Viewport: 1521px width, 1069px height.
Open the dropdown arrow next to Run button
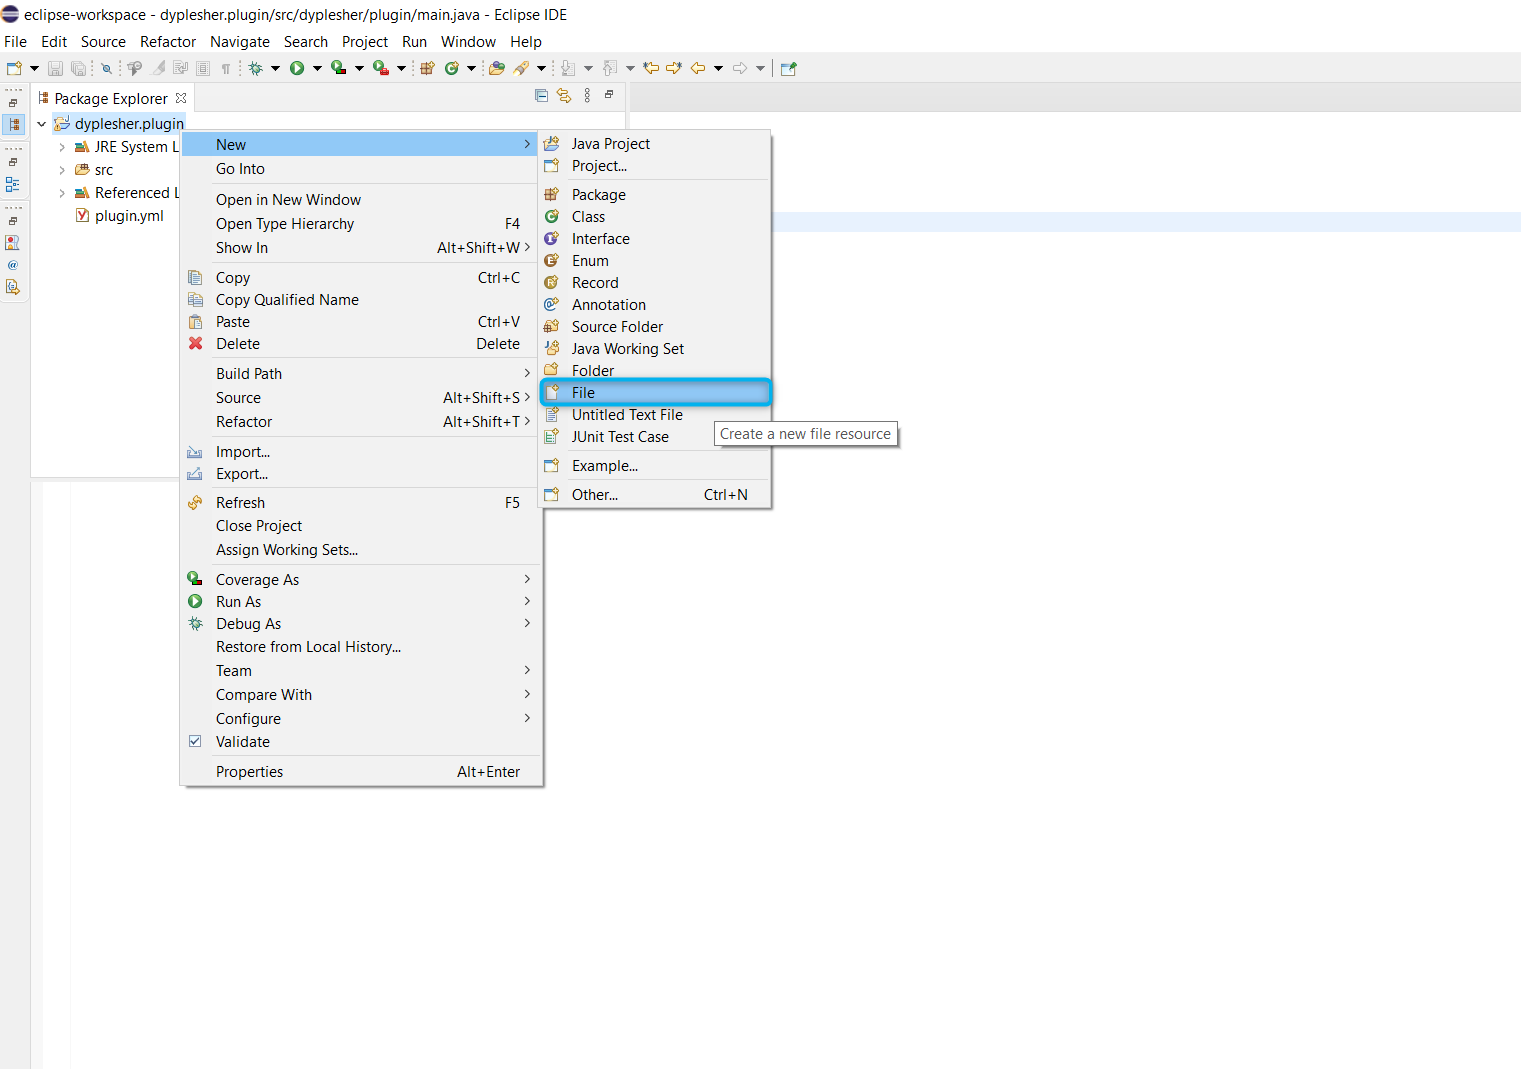pyautogui.click(x=317, y=68)
